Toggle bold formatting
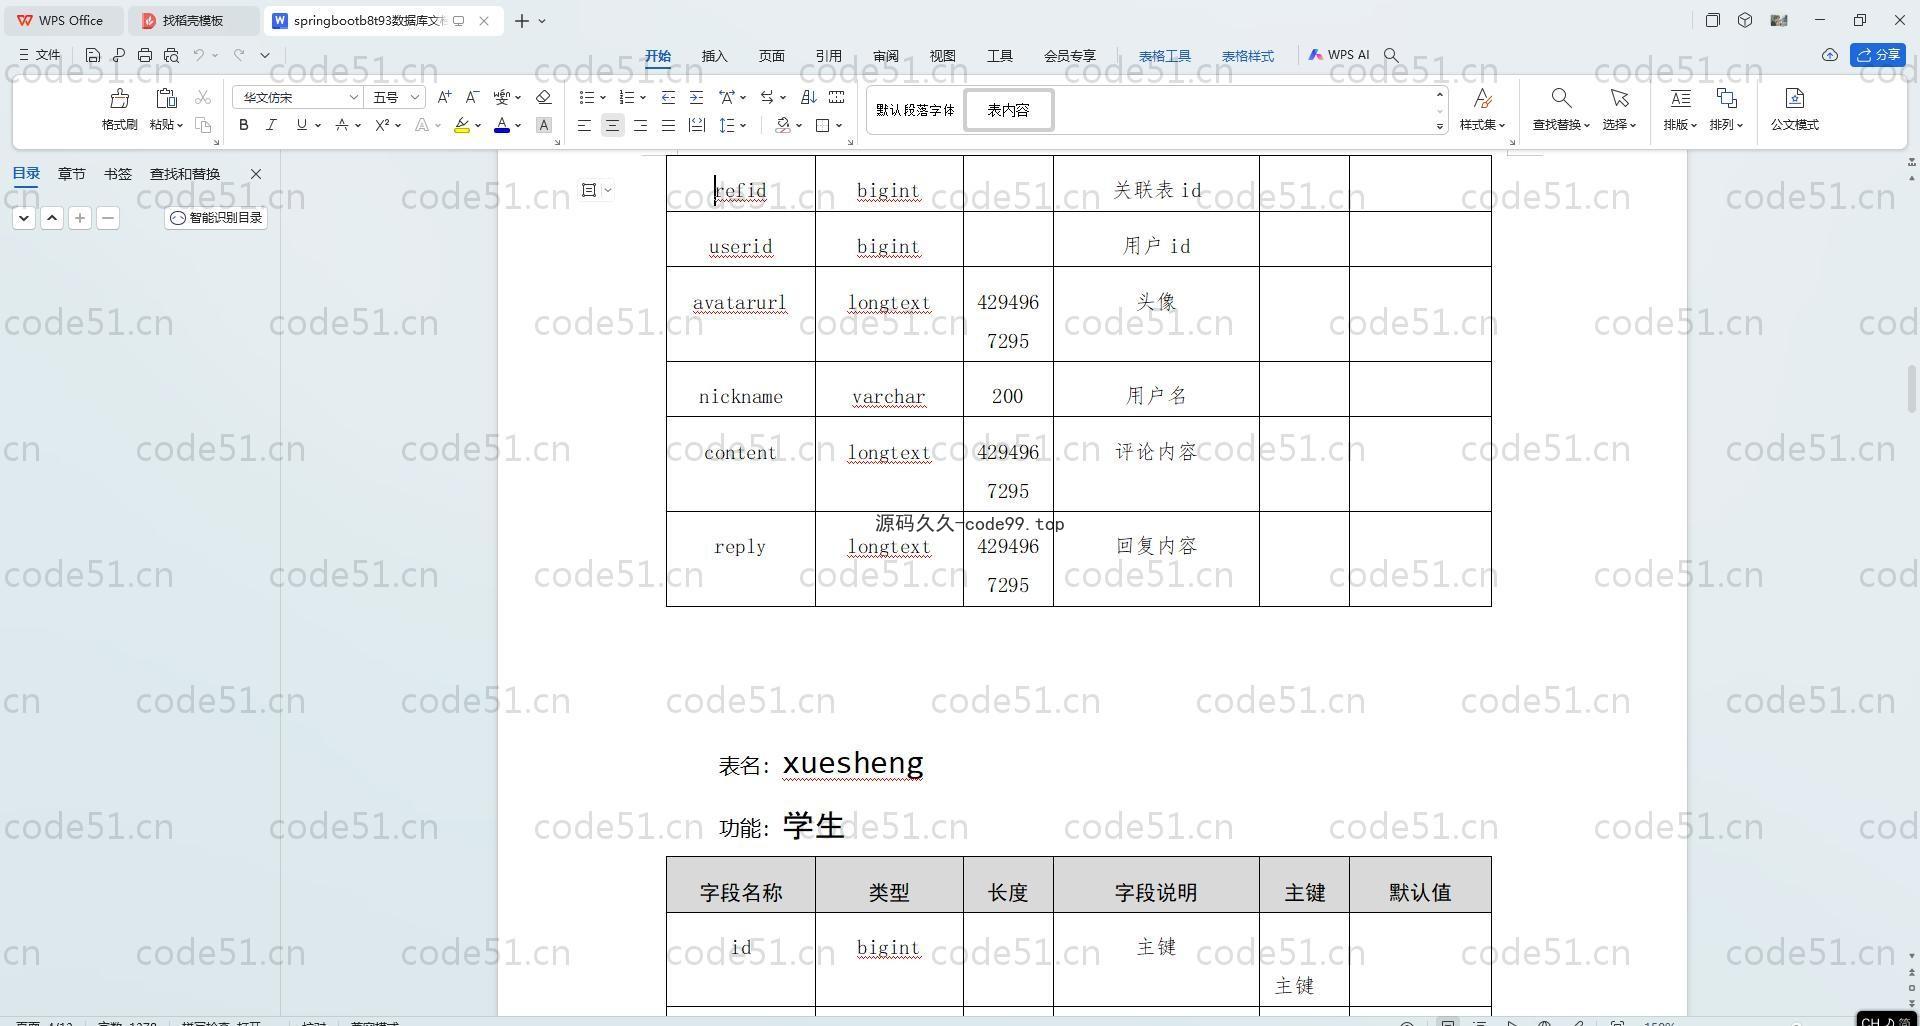The height and width of the screenshot is (1026, 1920). click(243, 125)
